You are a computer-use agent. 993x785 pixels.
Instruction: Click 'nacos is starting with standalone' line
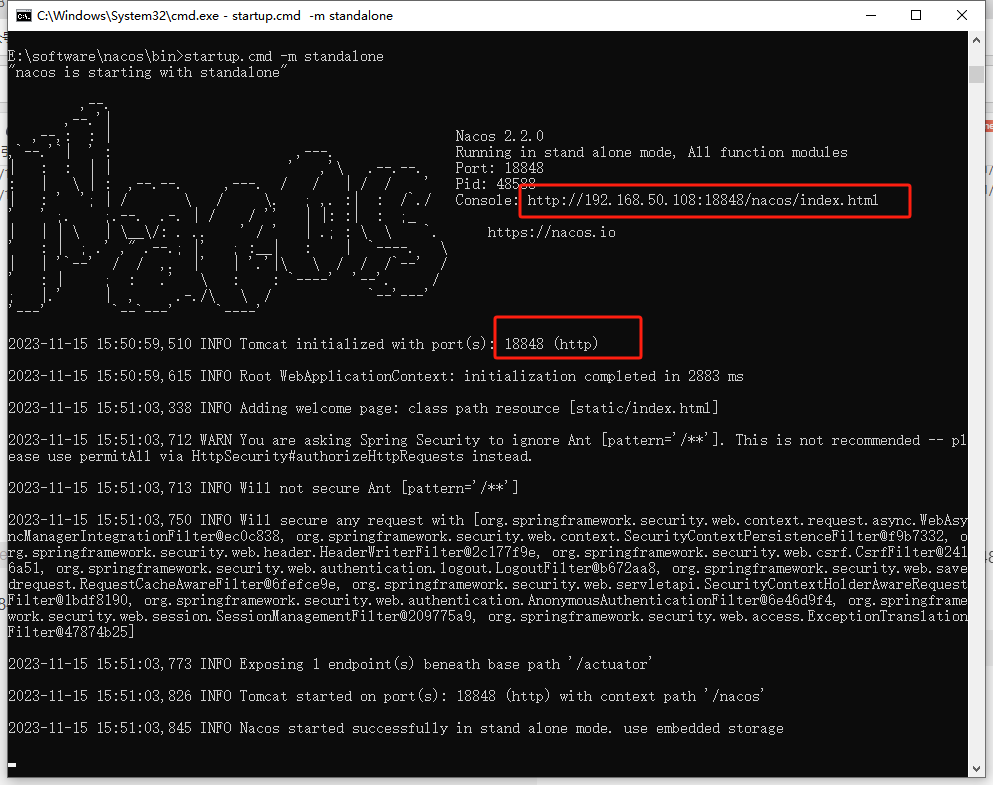[x=148, y=73]
